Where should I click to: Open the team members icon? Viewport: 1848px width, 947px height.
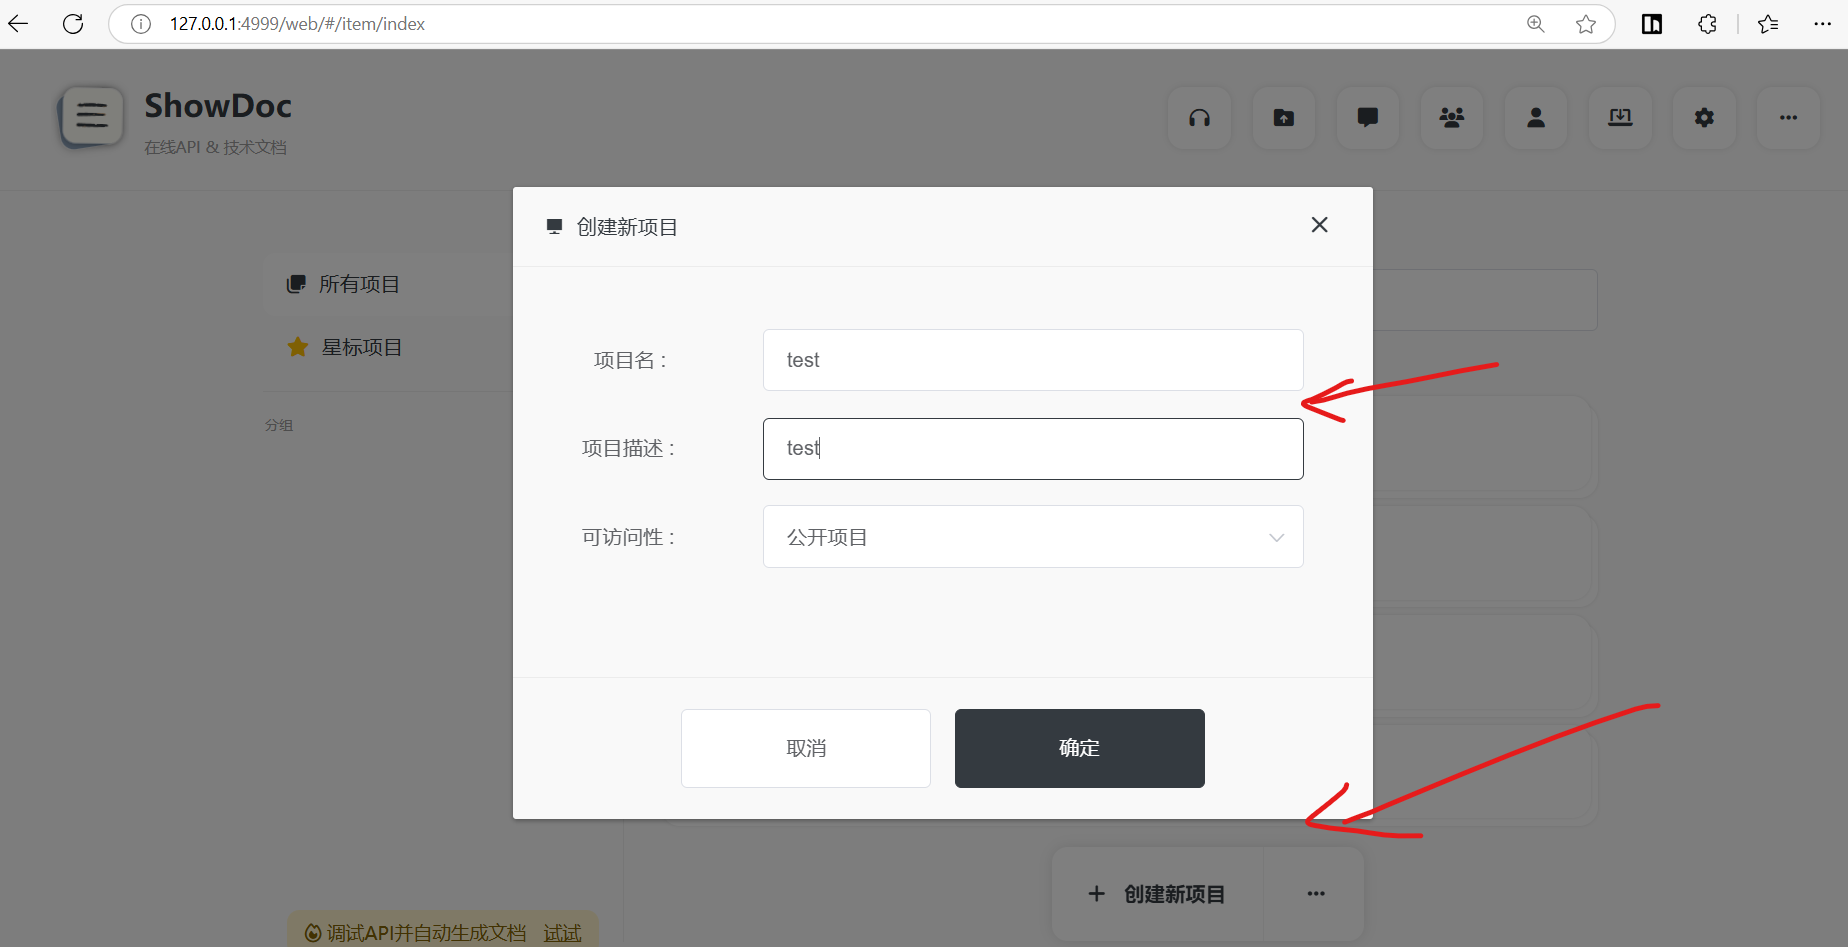1451,118
